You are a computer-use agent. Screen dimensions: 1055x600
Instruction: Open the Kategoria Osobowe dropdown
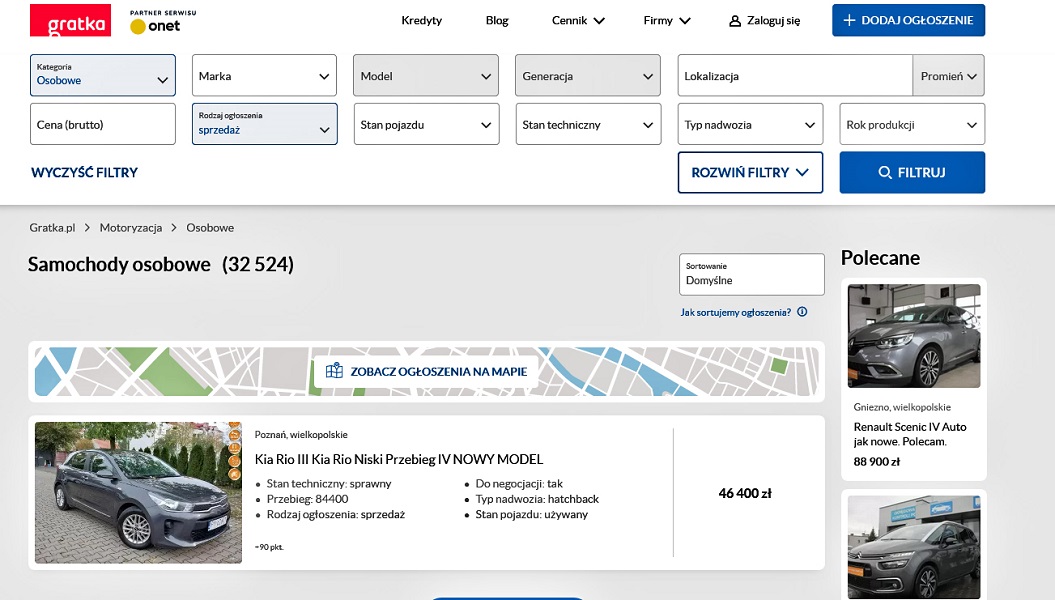coord(103,75)
